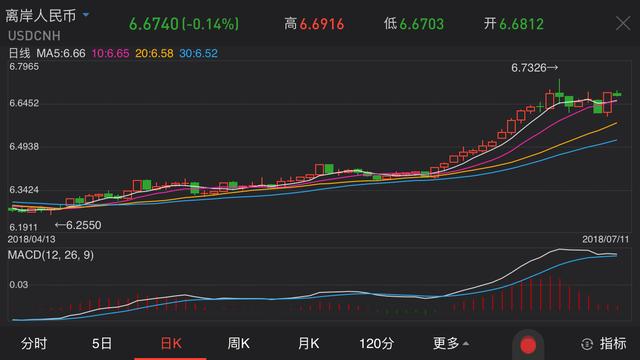Viewport: 640px width, 360px height.
Task: Click the MACD(12, 26, 9) indicator label
Action: (x=51, y=255)
